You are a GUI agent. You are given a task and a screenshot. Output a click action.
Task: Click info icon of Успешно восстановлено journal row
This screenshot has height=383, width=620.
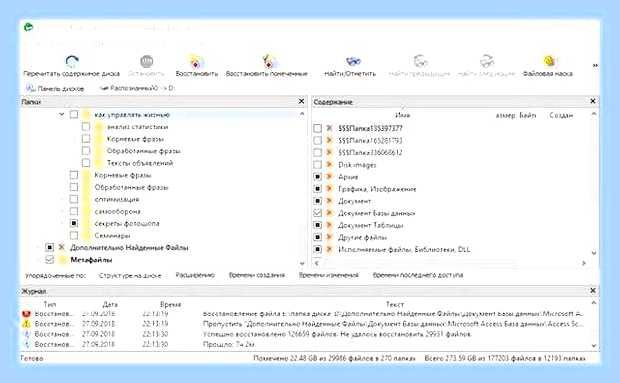pyautogui.click(x=26, y=334)
